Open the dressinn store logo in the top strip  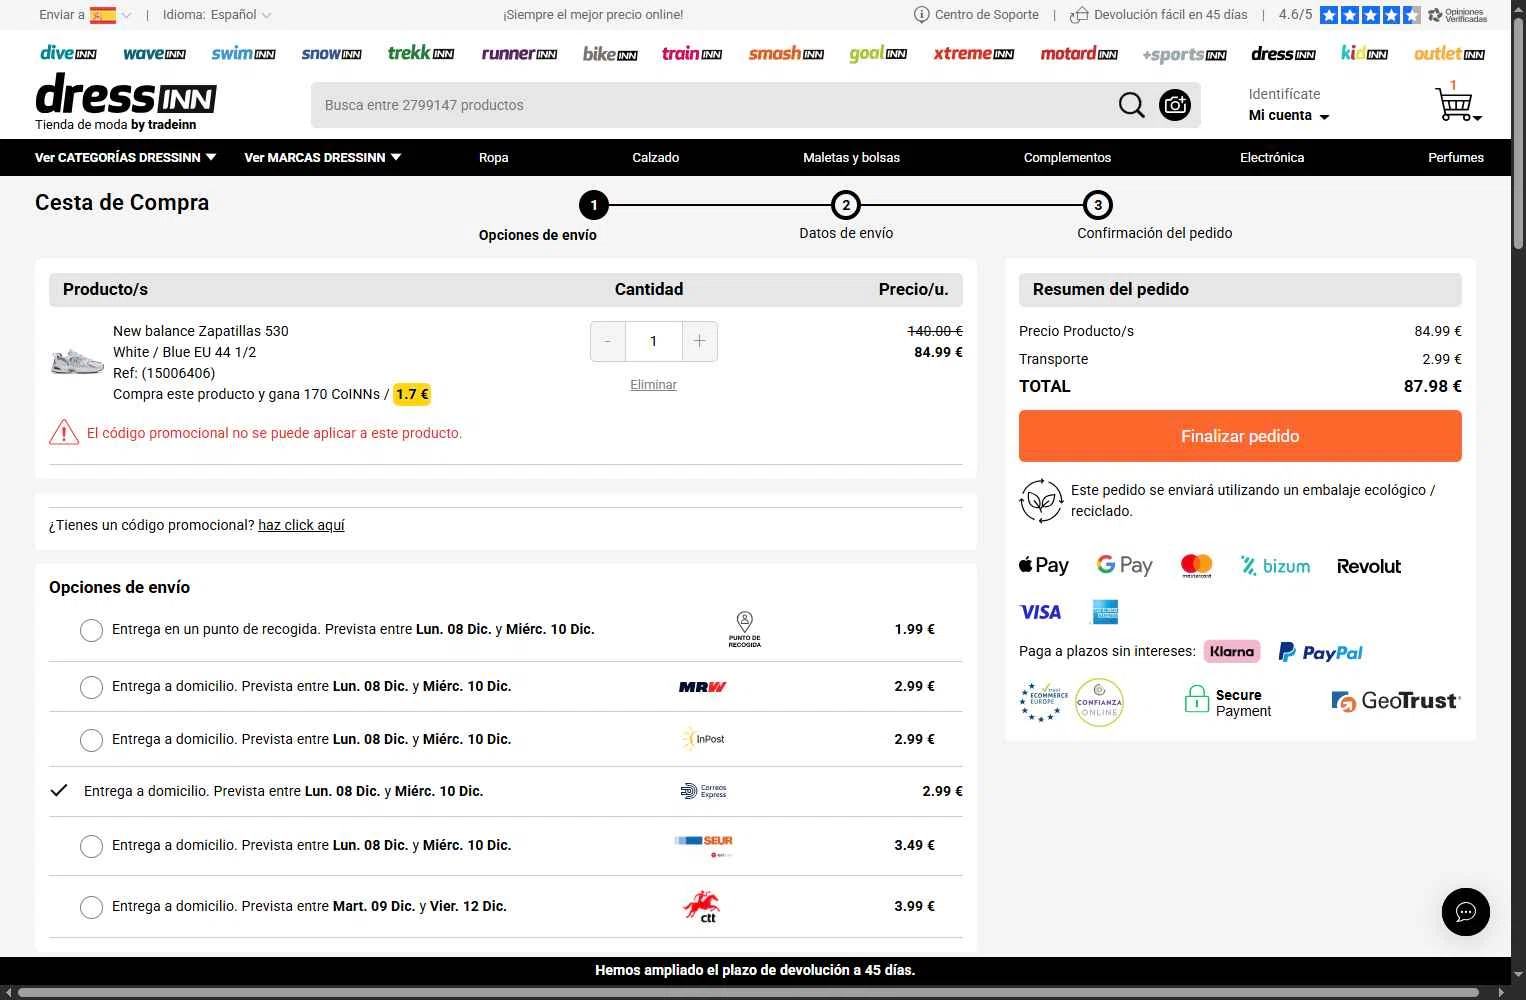1283,53
